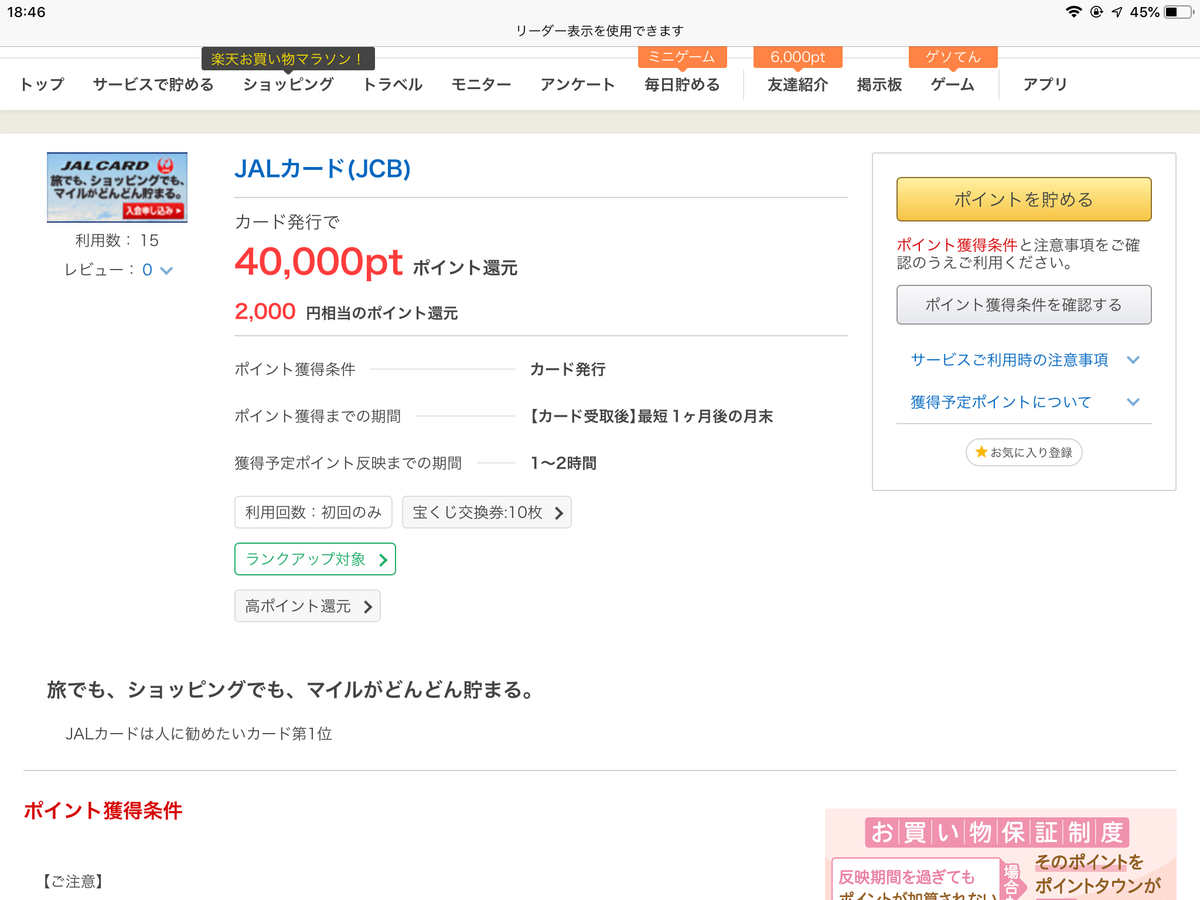Click the 6,000pt orange badge

797,57
